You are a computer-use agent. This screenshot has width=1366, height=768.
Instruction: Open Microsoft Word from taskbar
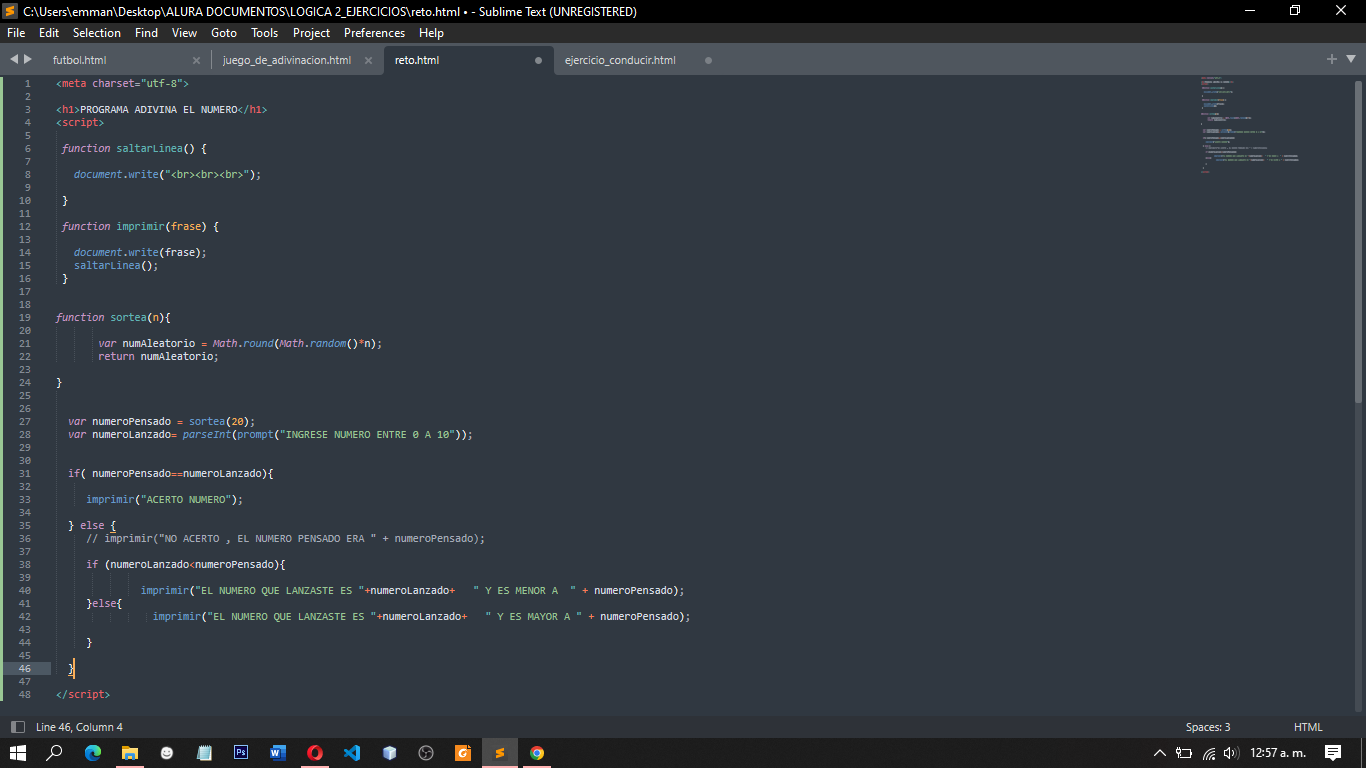[x=278, y=753]
